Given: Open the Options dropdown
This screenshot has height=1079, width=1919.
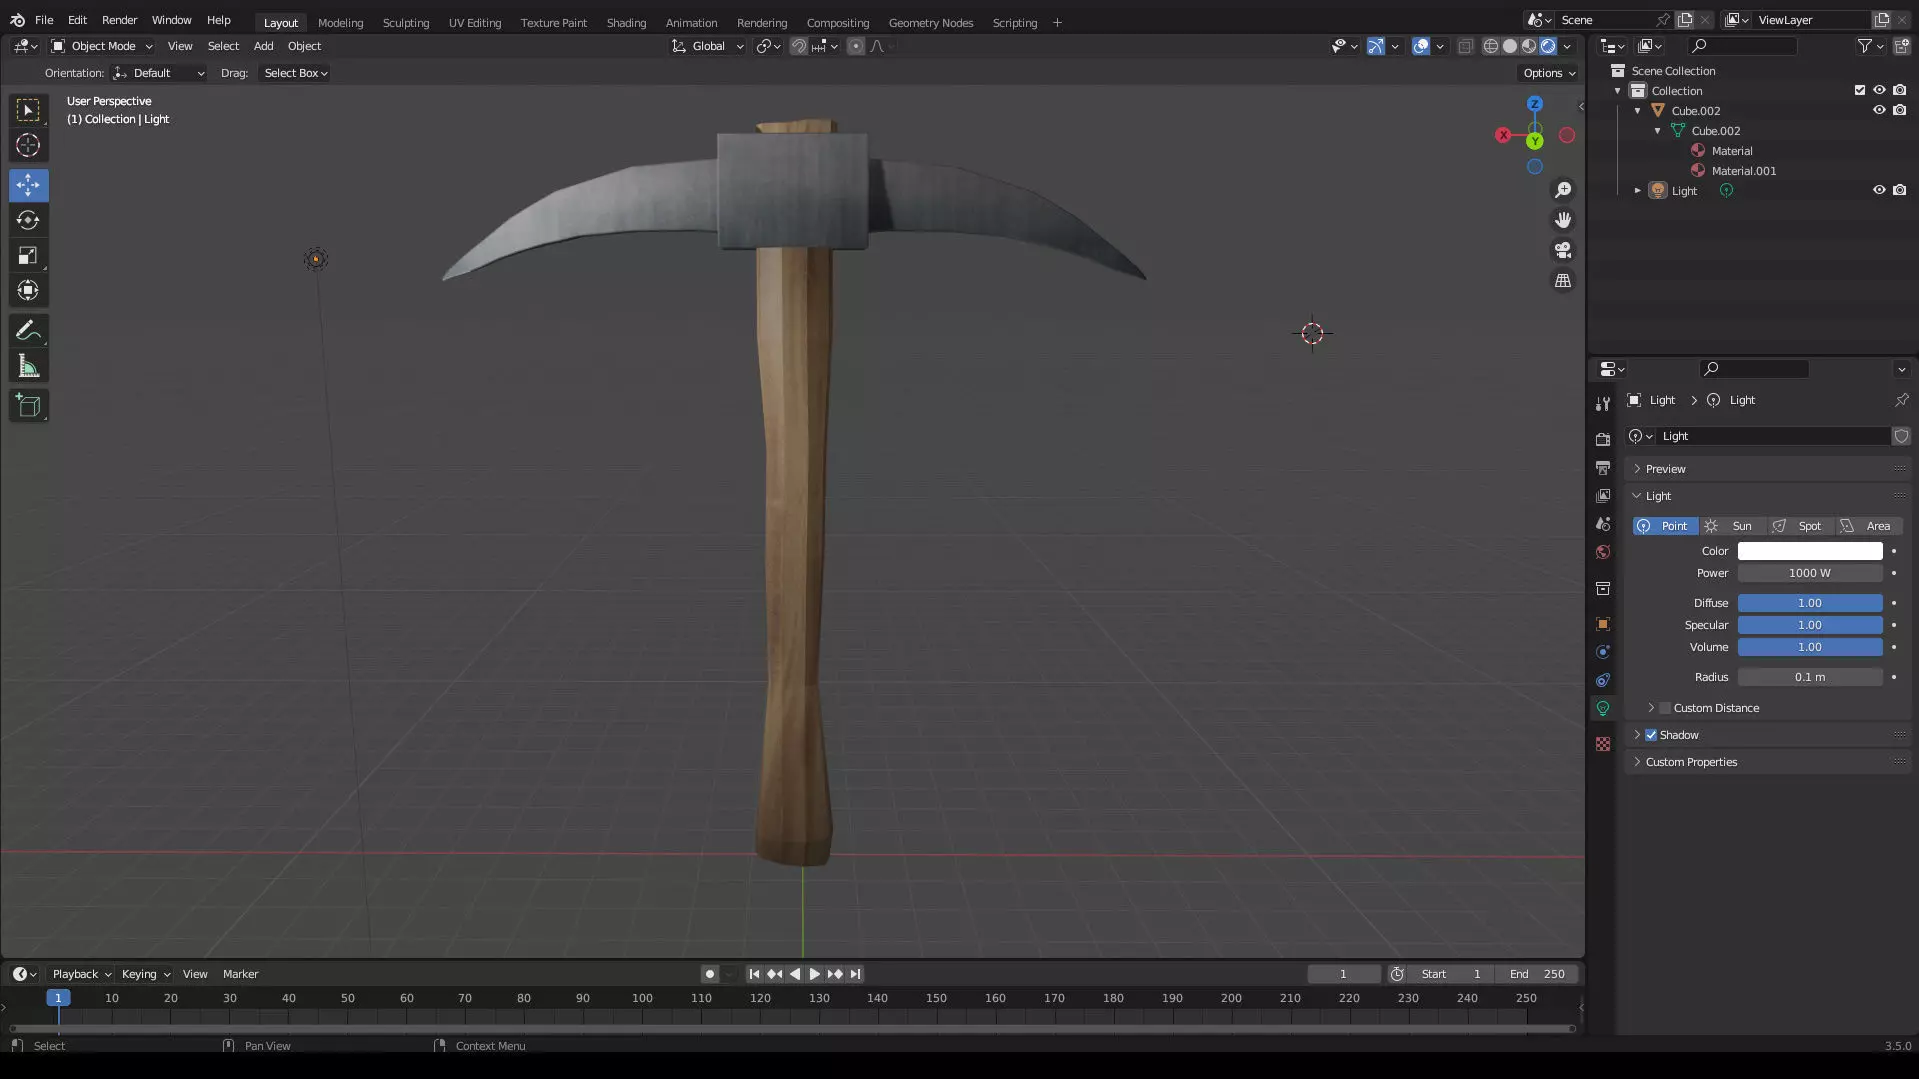Looking at the screenshot, I should pyautogui.click(x=1548, y=73).
